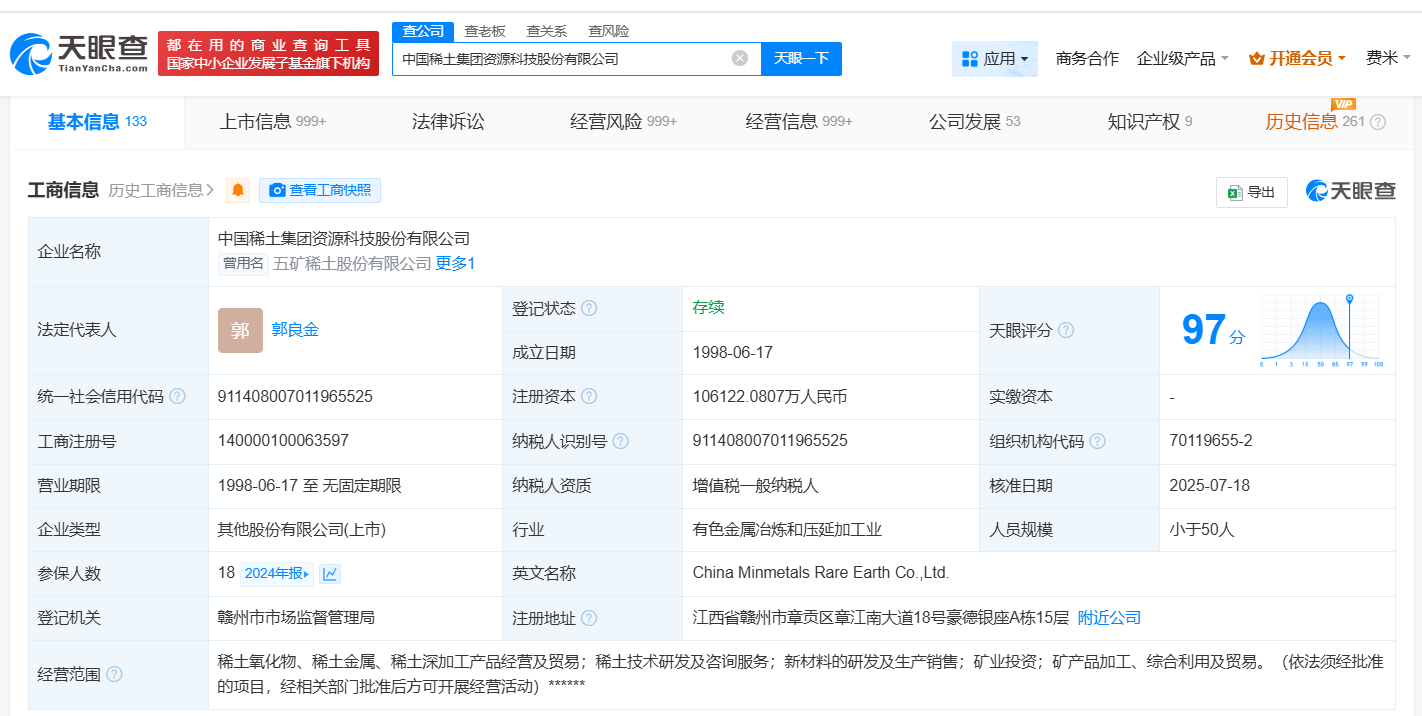Image resolution: width=1422 pixels, height=716 pixels.
Task: Open the 应用 dropdown menu
Action: [x=994, y=59]
